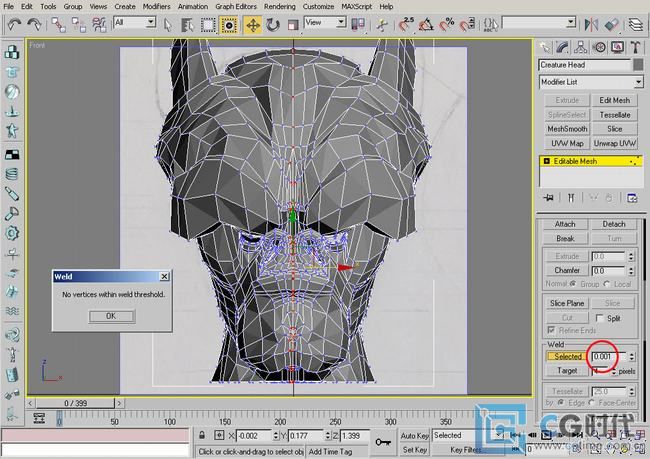Click the Weld Selected button
The image size is (650, 459).
[567, 356]
